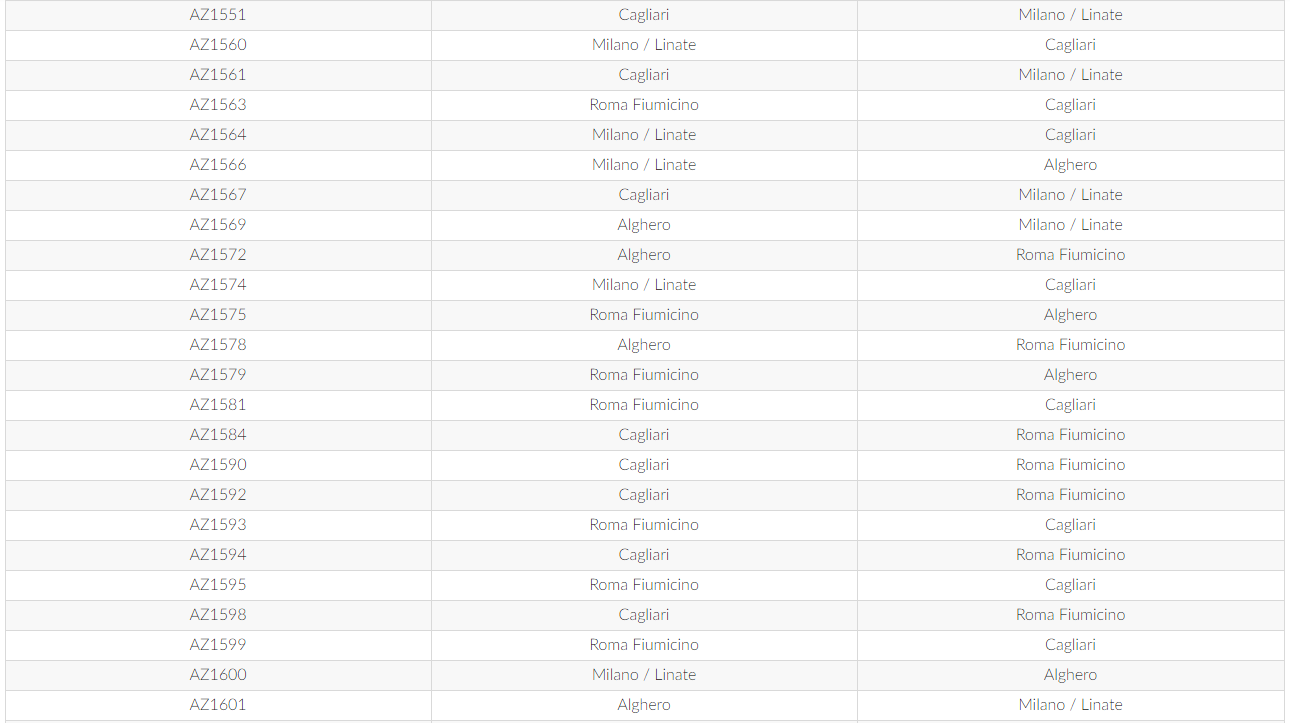Select Roma Fiumicino destination in AZ1578 row
The height and width of the screenshot is (723, 1290).
click(x=1070, y=345)
